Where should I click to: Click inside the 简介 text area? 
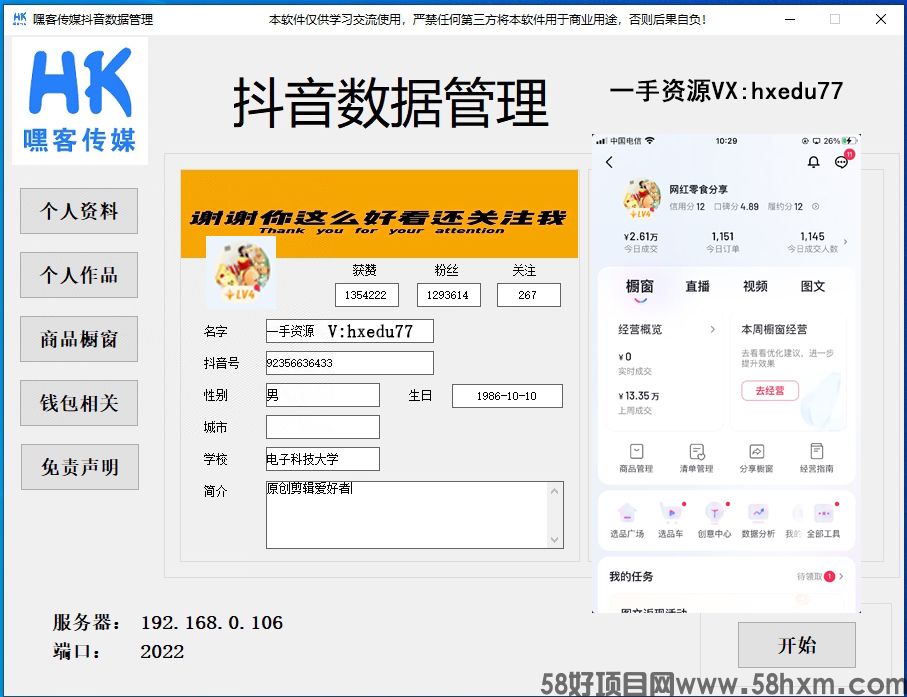[407, 515]
